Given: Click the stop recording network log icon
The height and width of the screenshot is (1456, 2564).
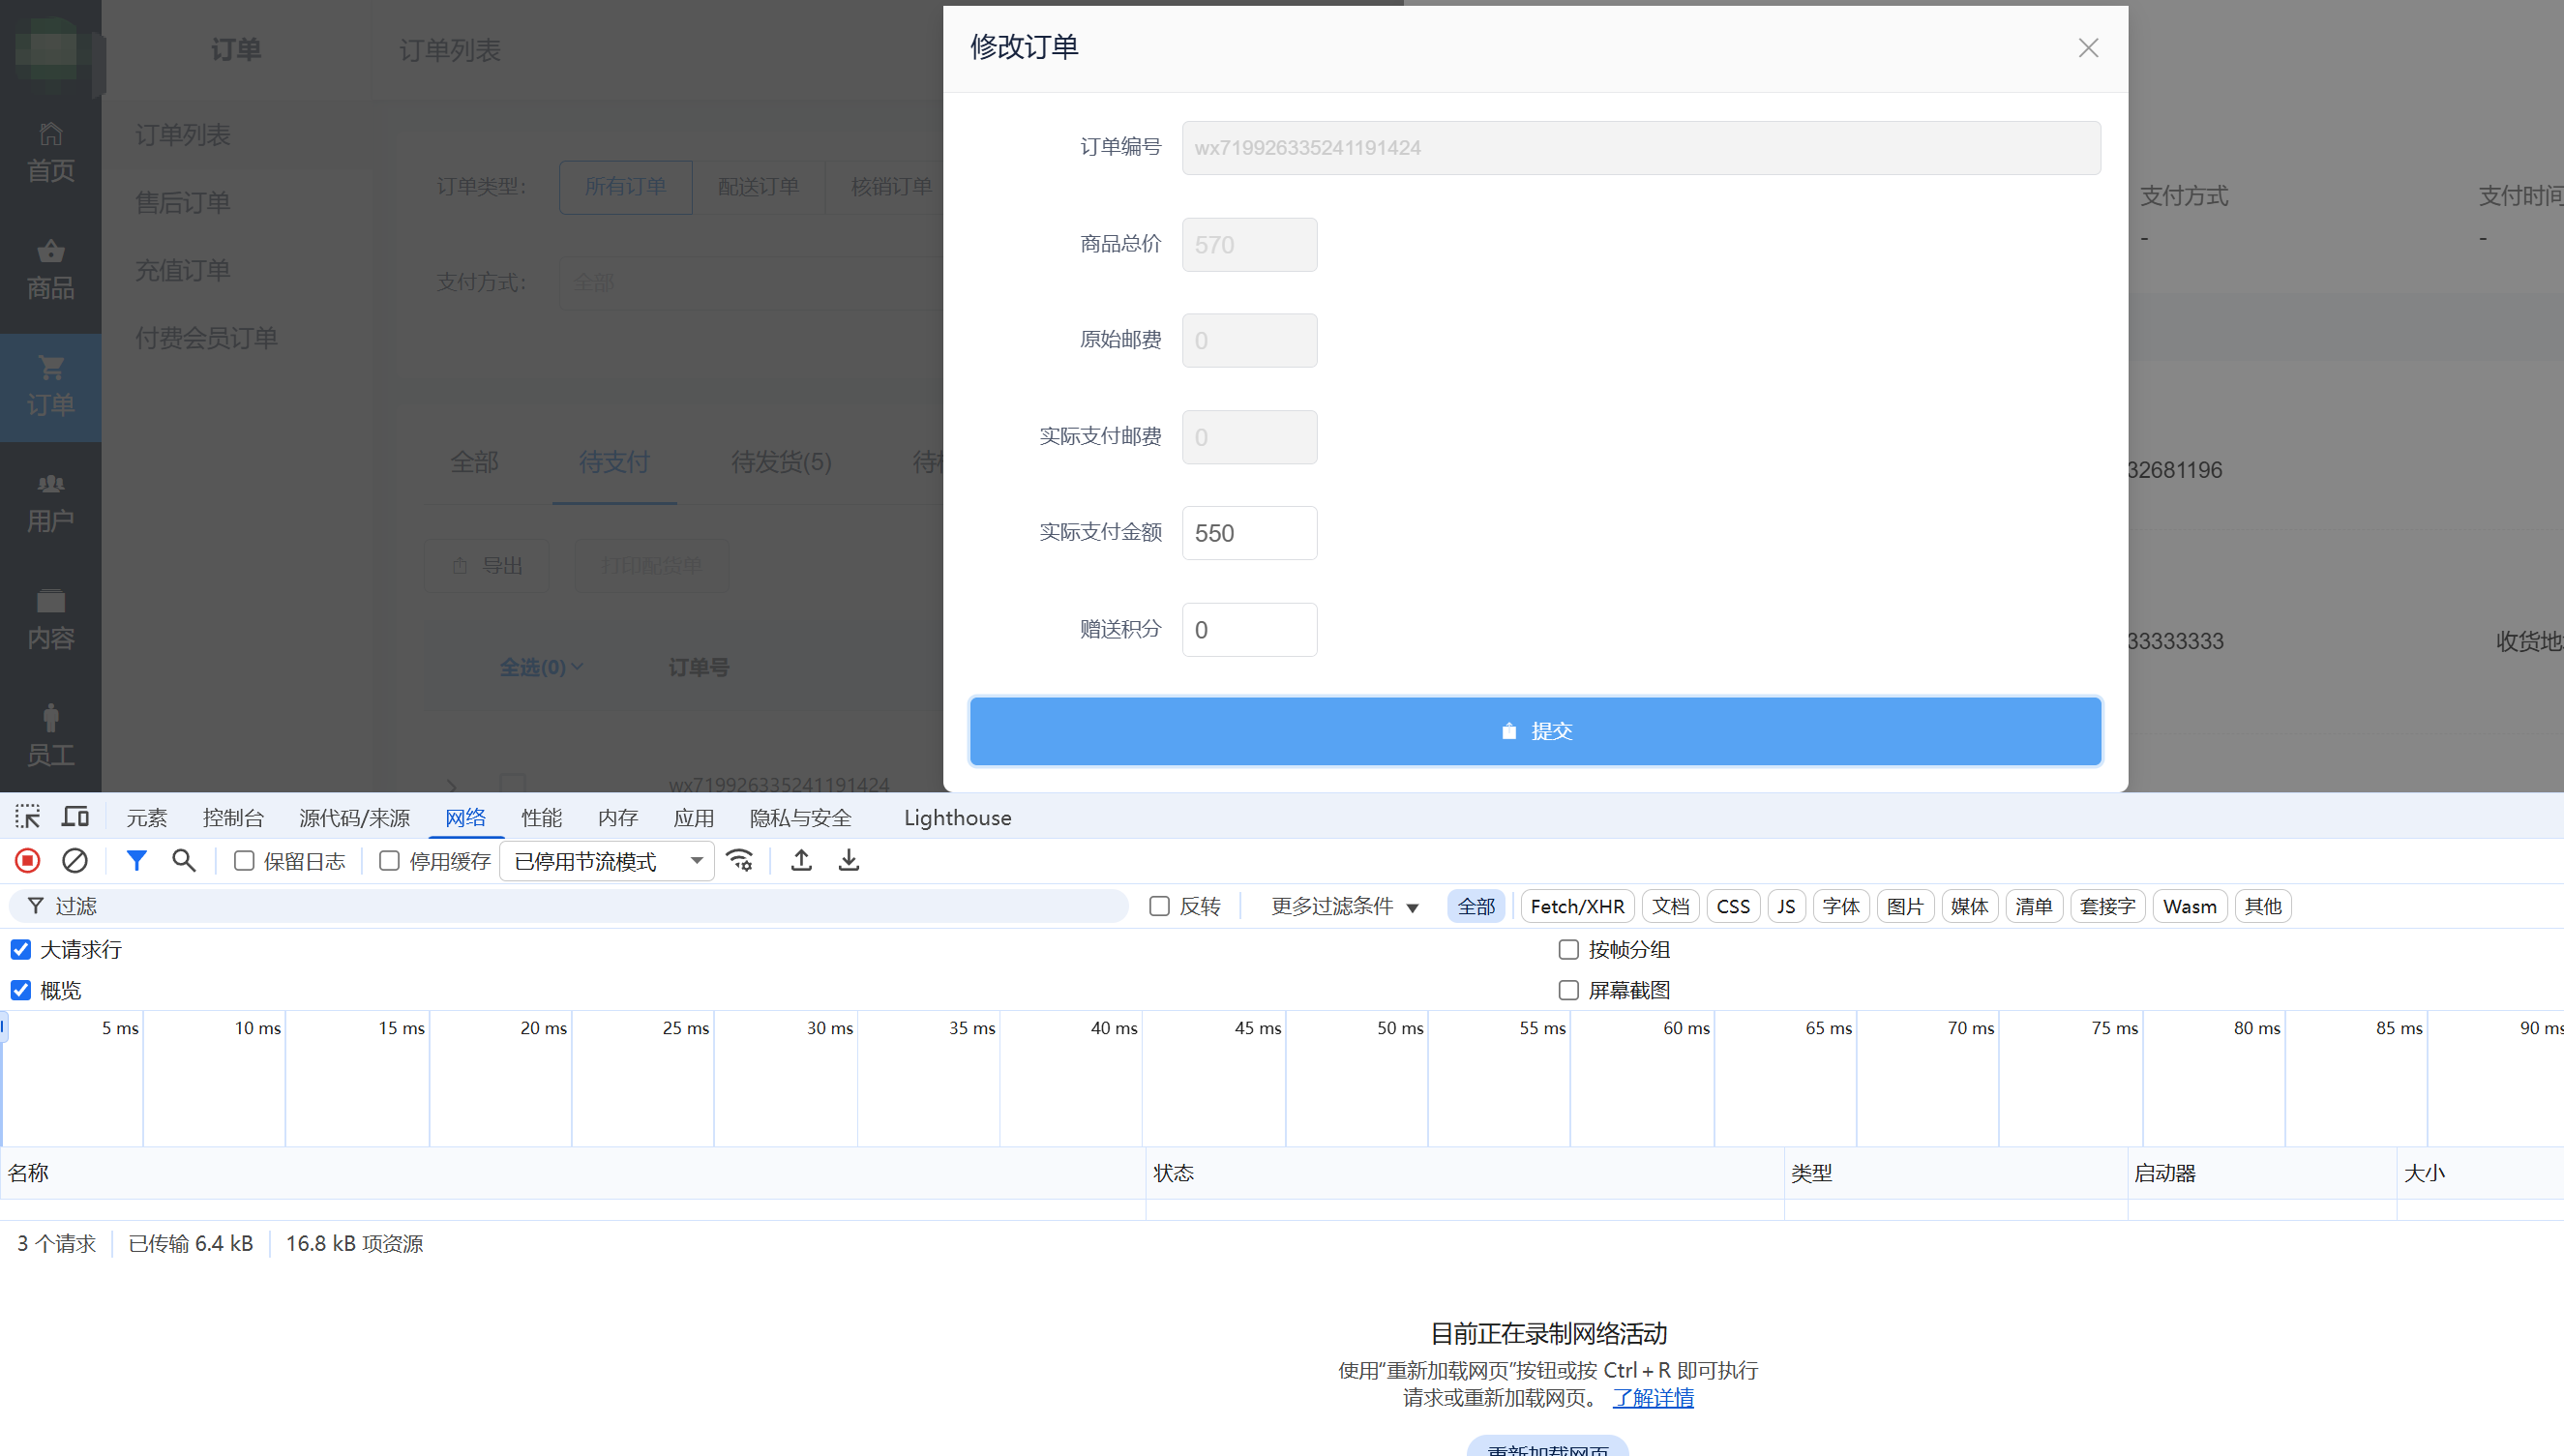Looking at the screenshot, I should [27, 860].
